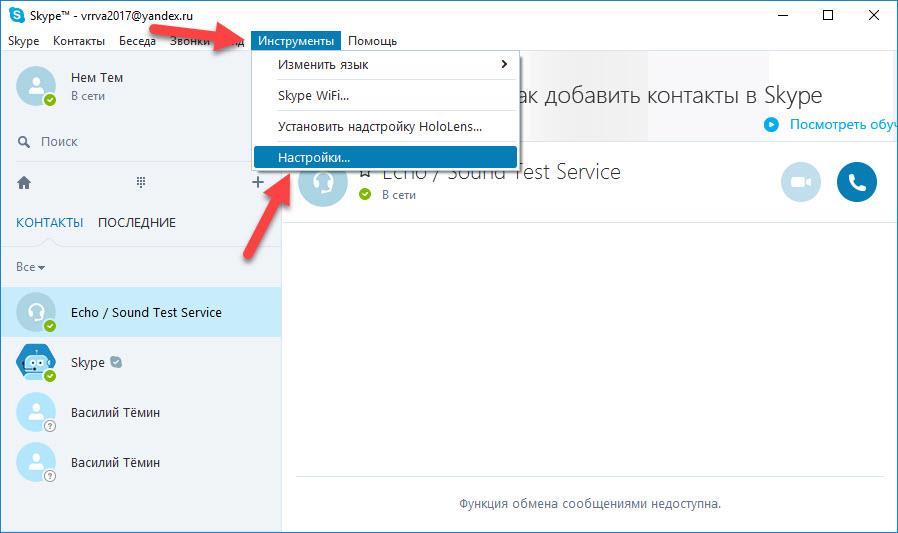
Task: Open the Контакты menu
Action: pos(78,41)
